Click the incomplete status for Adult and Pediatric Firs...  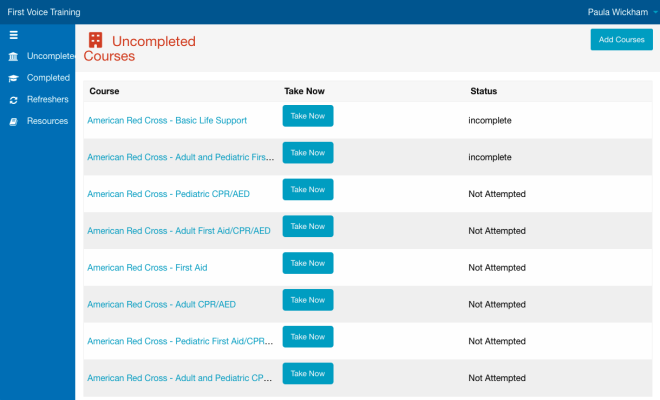pyautogui.click(x=490, y=157)
